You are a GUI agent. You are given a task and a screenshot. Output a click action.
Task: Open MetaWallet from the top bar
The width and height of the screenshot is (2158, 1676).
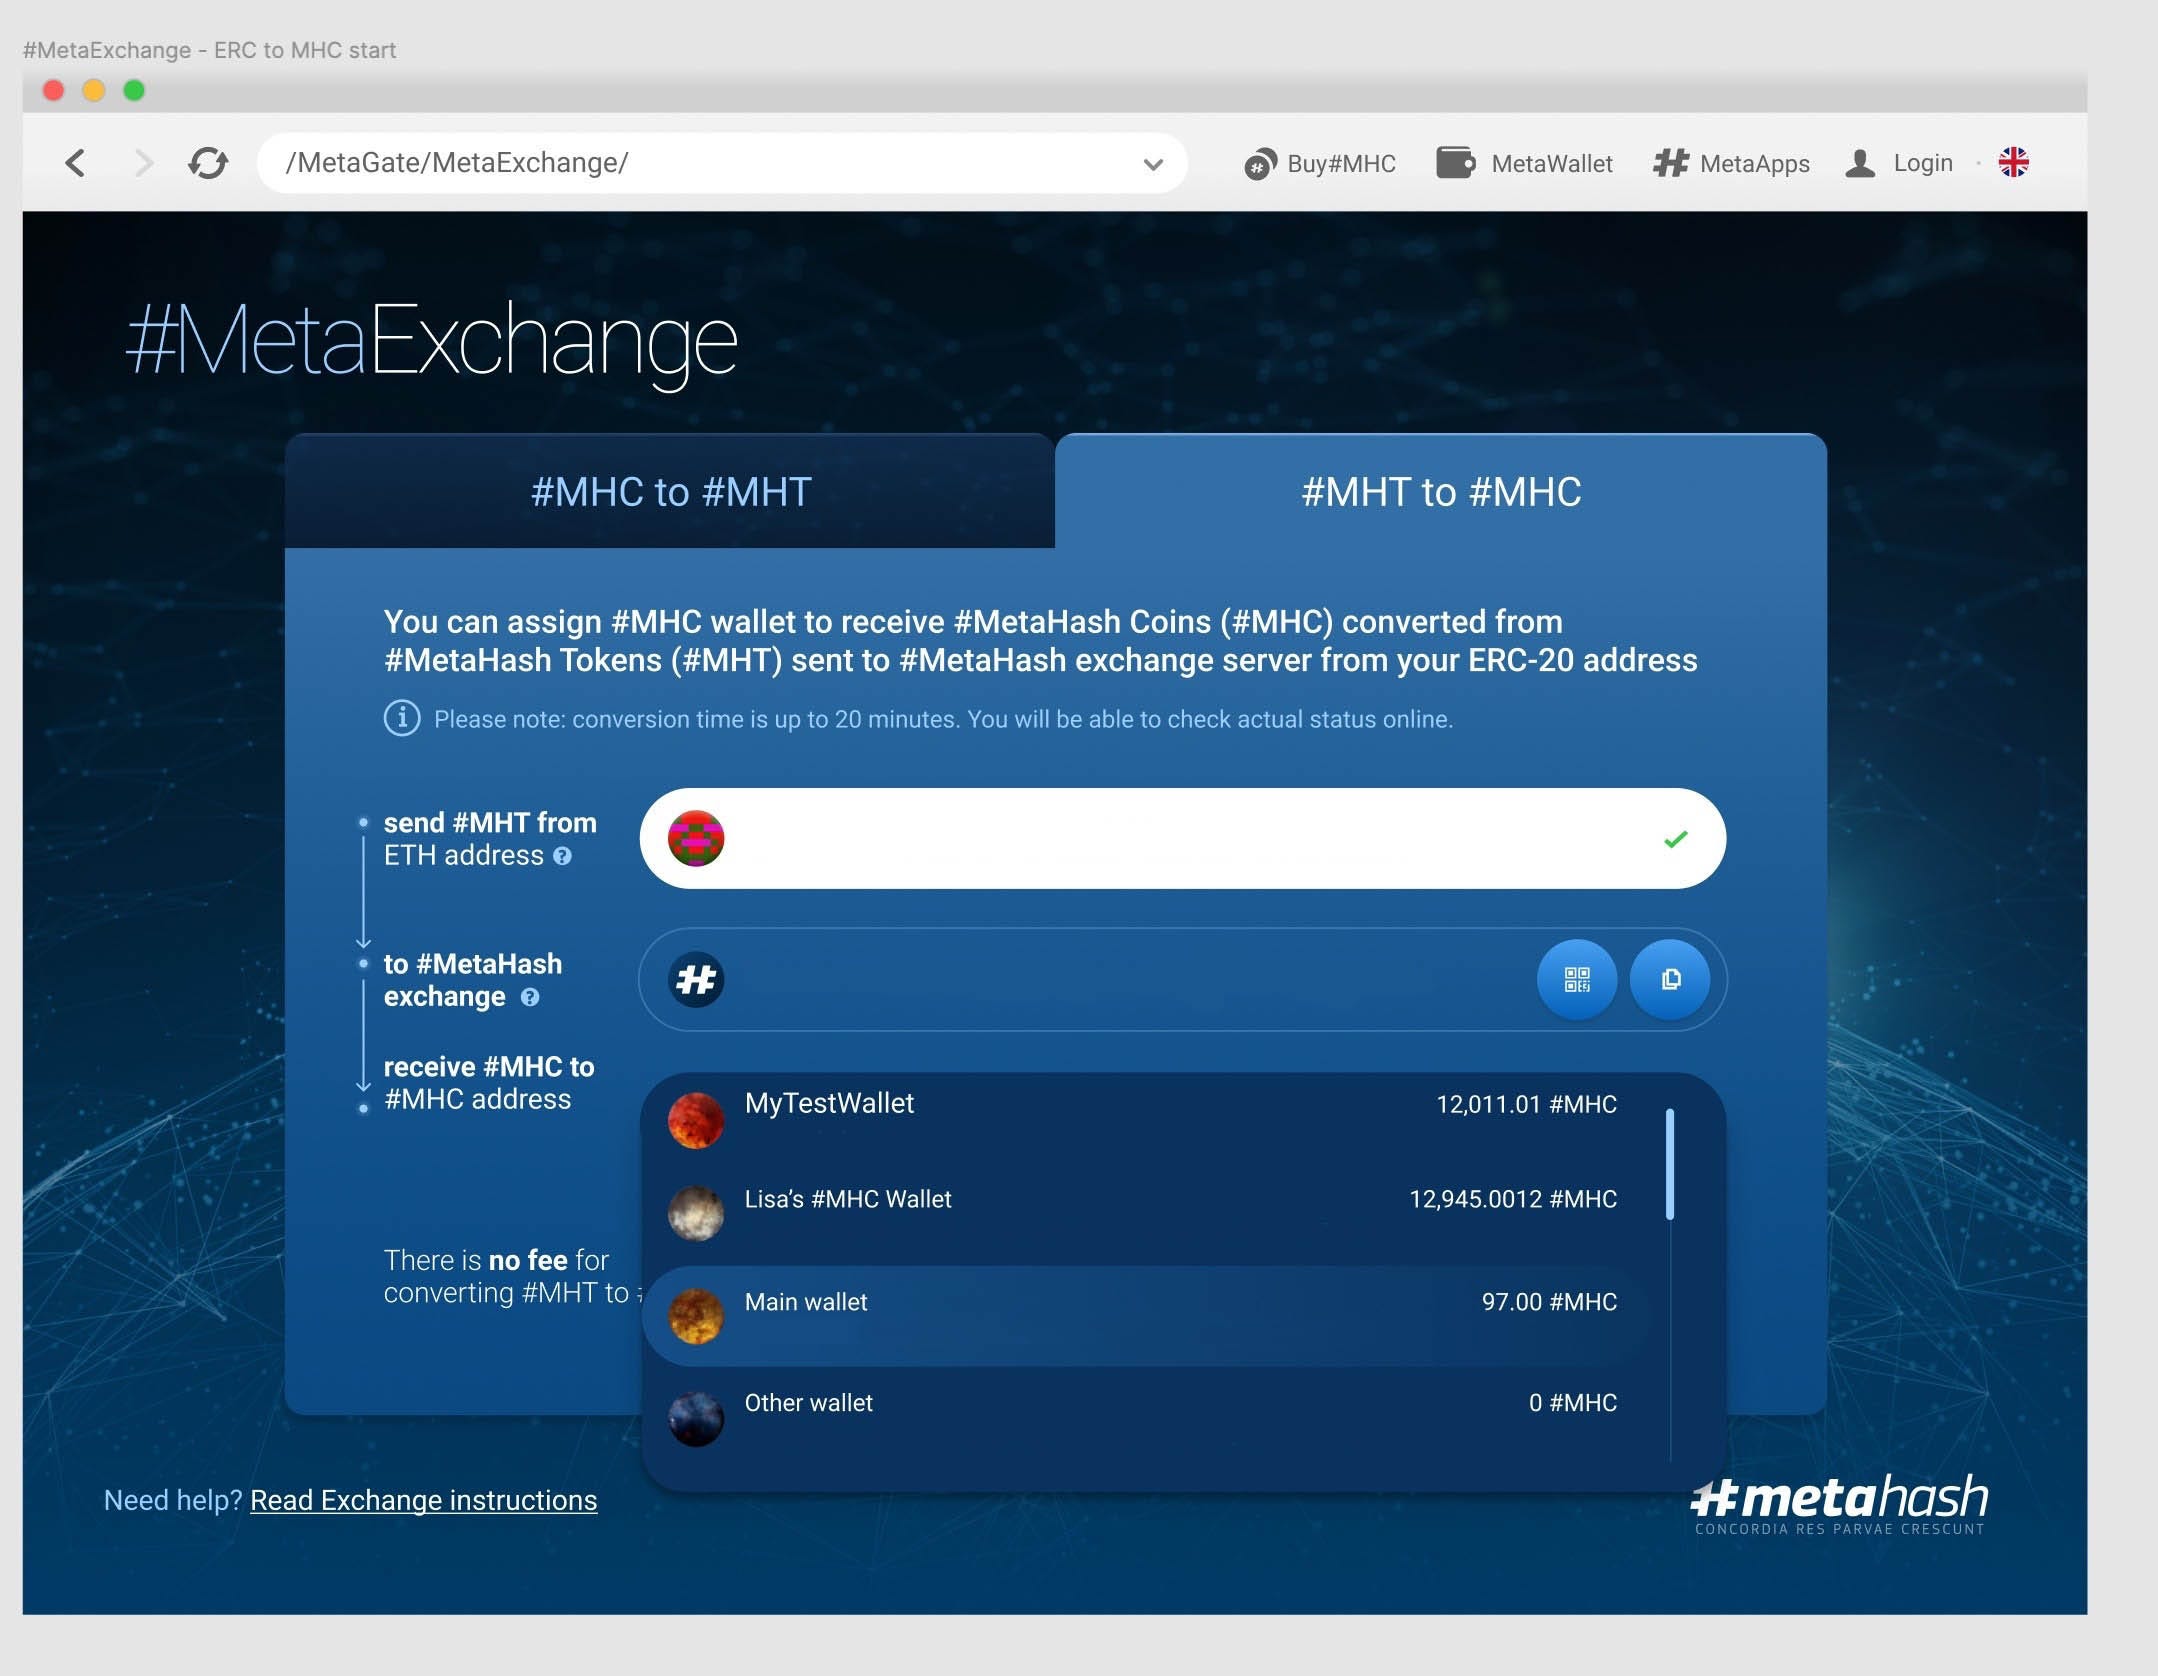1524,163
